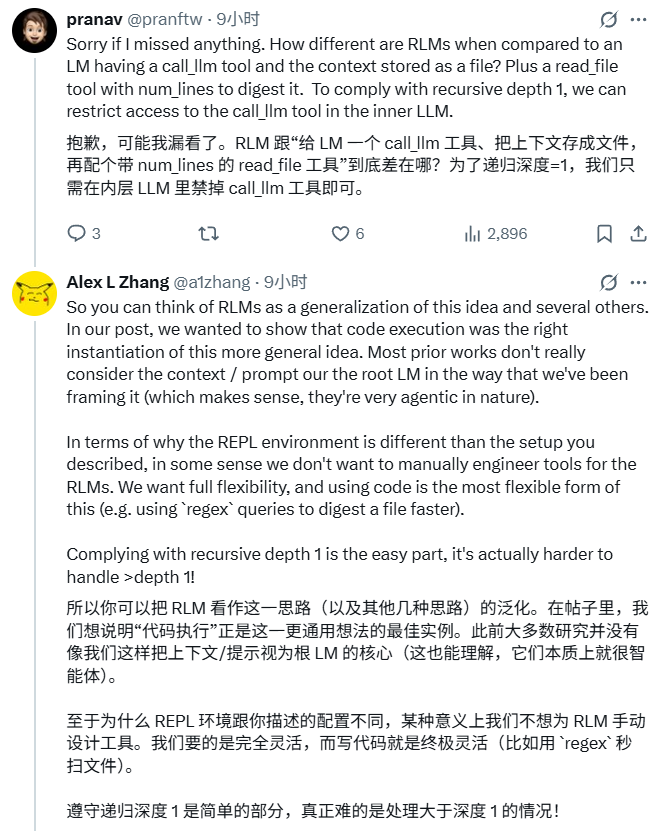Image resolution: width=661 pixels, height=831 pixels.
Task: Open Alex L Zhang's Pikachu avatar
Action: click(x=33, y=294)
